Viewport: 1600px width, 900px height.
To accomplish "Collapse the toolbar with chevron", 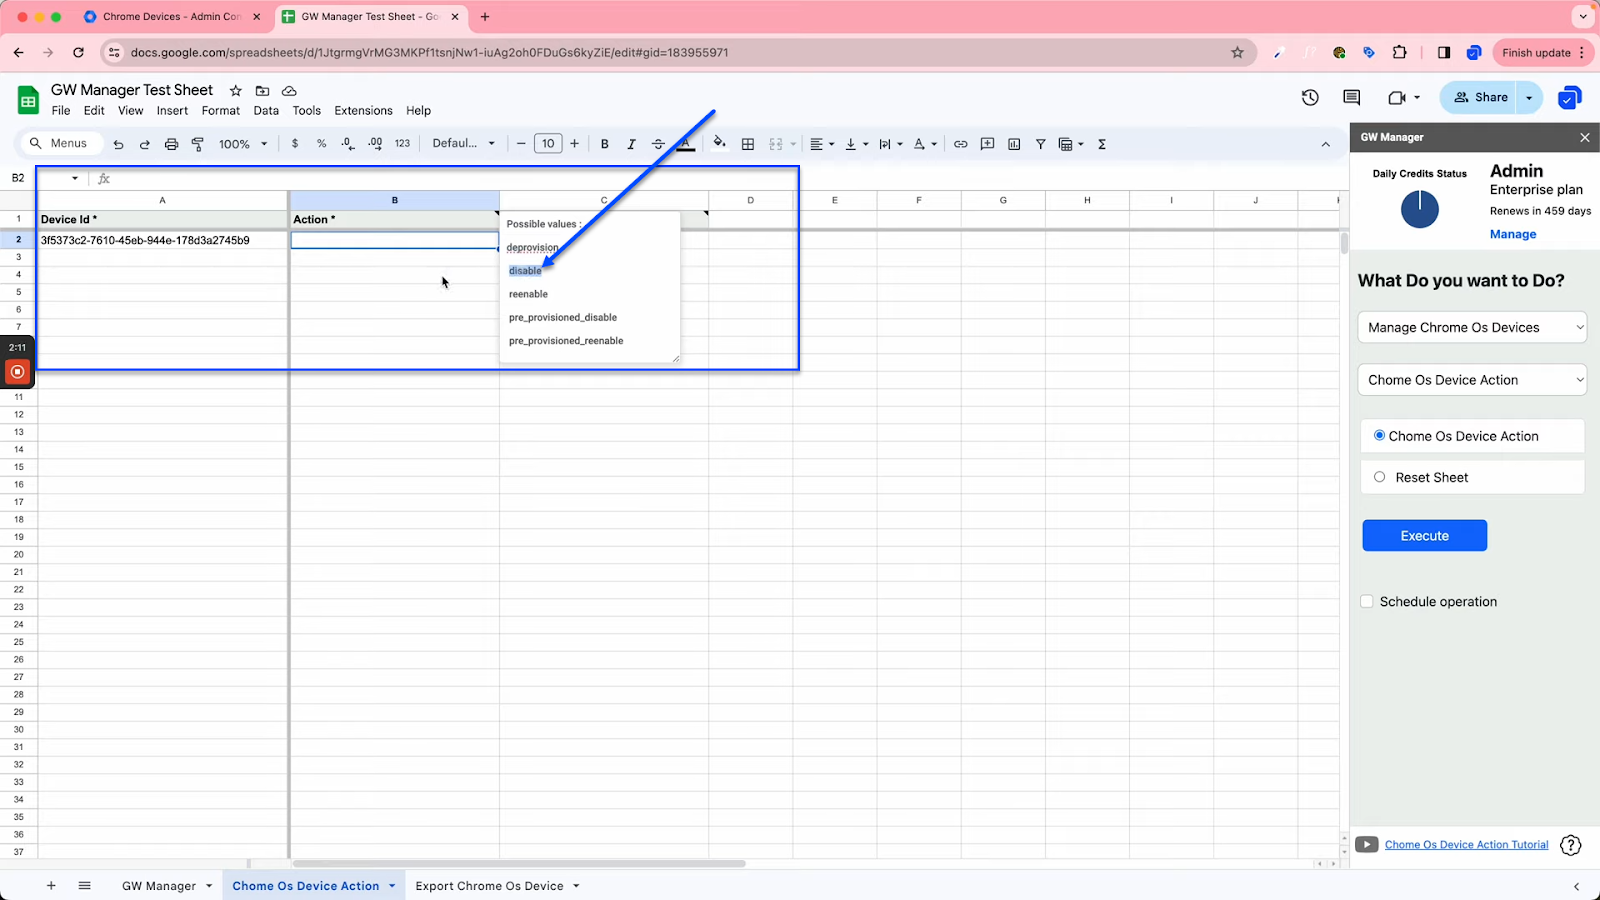I will [x=1325, y=144].
